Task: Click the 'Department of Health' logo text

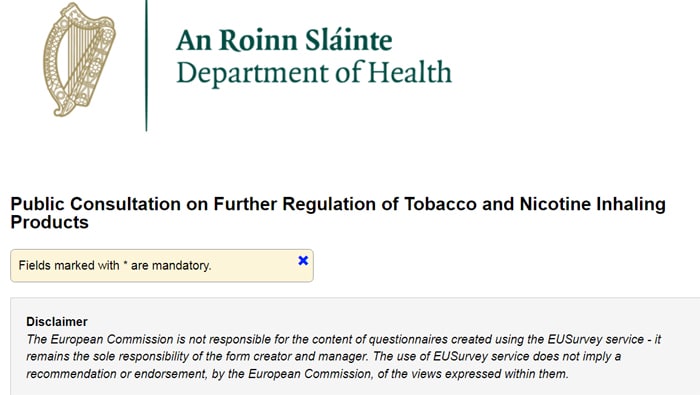Action: tap(314, 72)
